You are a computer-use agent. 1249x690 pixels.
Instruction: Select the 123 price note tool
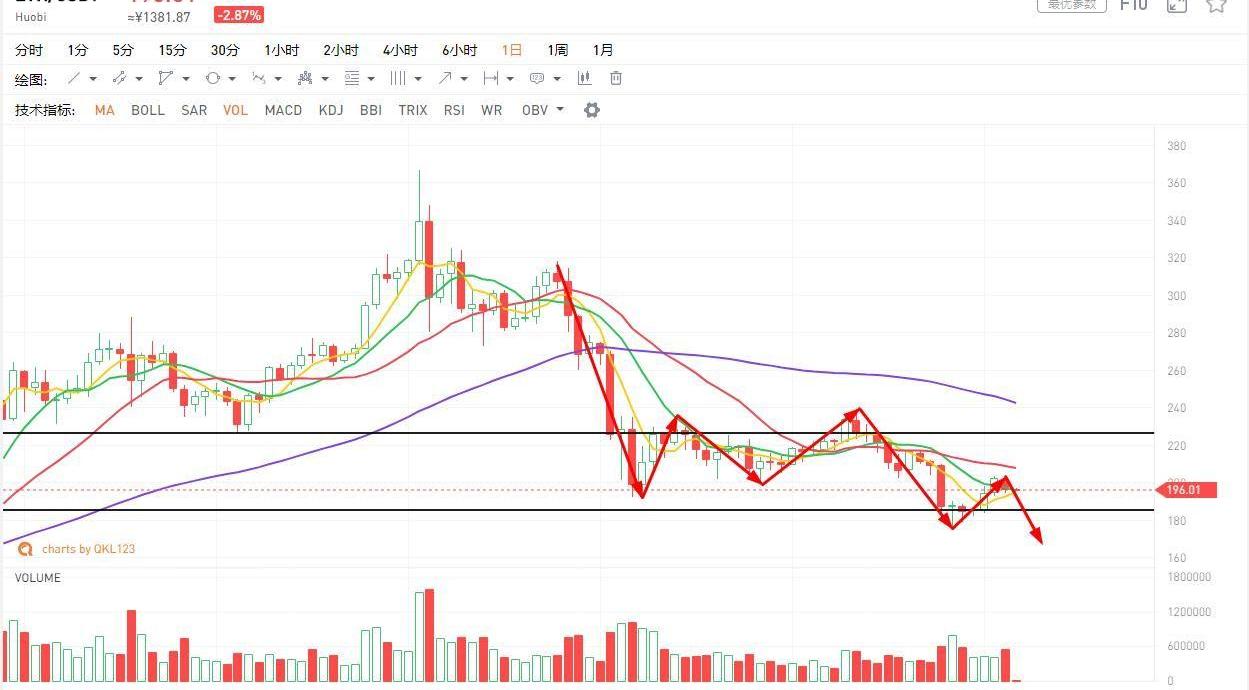click(x=537, y=78)
